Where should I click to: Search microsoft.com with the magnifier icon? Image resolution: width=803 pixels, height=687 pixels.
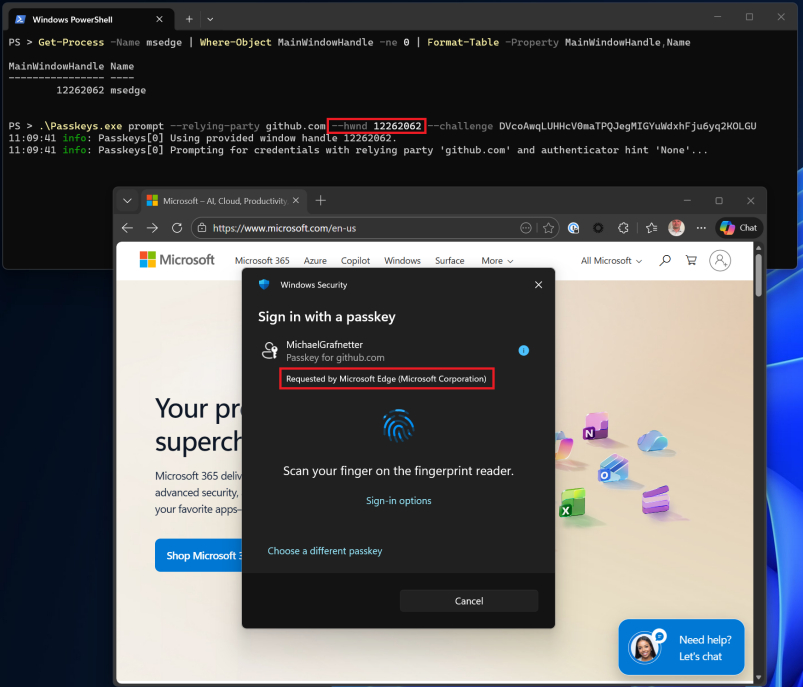[x=665, y=261]
